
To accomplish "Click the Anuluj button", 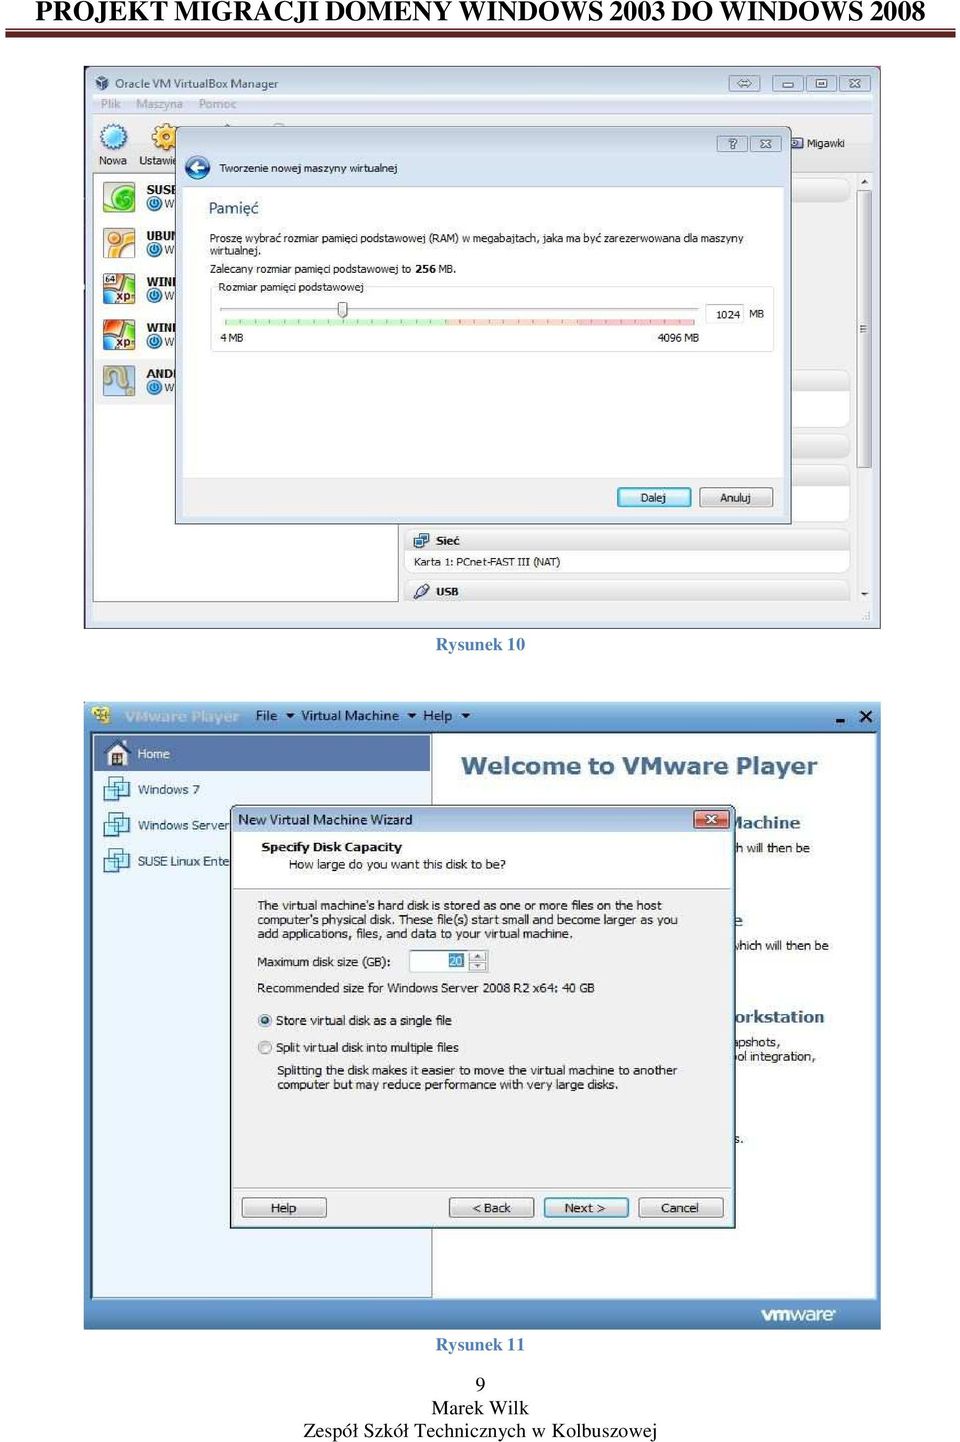I will (735, 497).
